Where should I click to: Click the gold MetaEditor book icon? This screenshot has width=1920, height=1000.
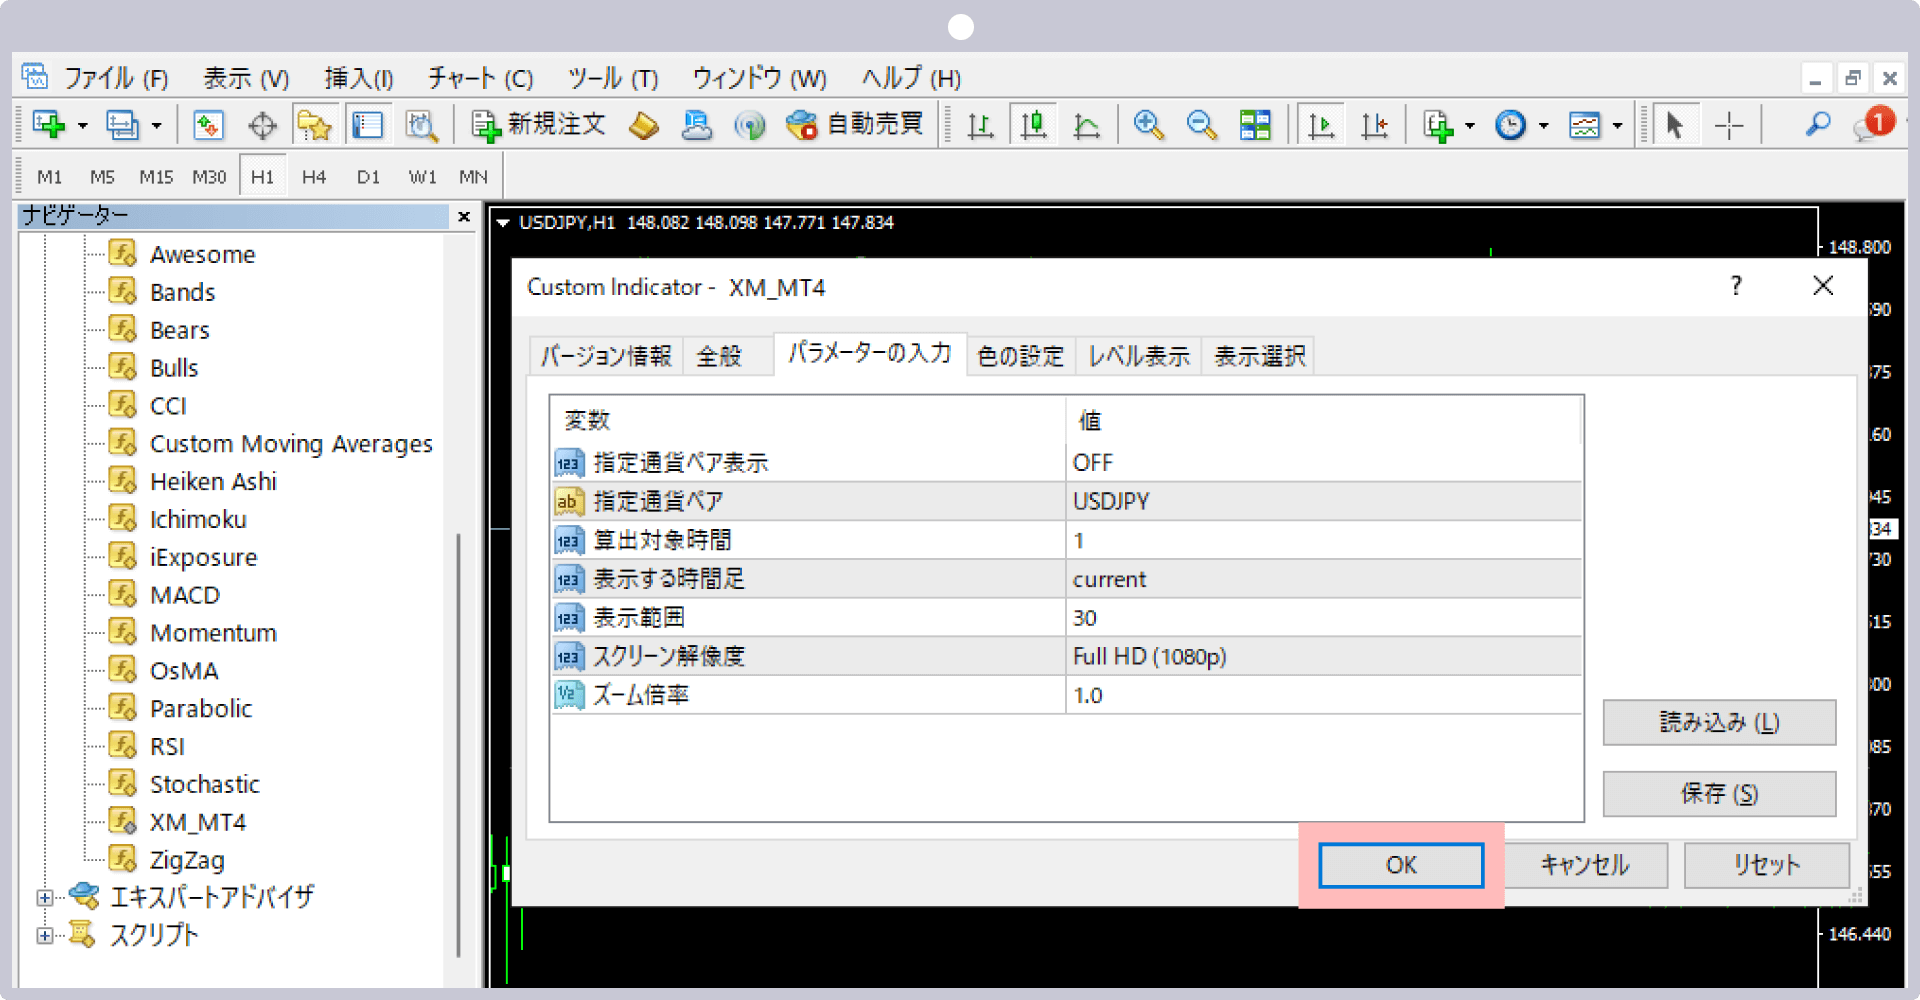point(644,125)
